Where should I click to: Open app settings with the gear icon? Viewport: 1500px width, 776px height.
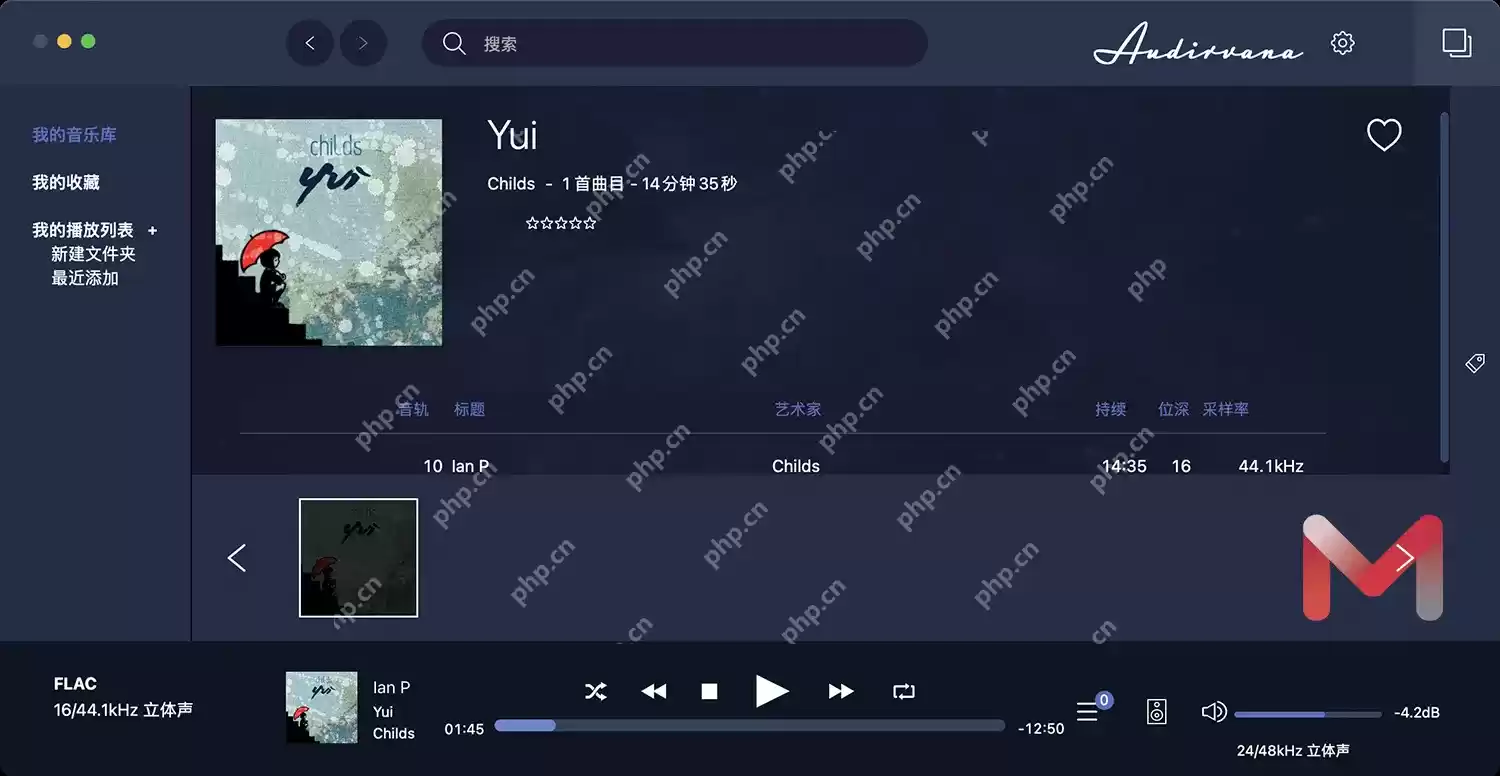1342,43
